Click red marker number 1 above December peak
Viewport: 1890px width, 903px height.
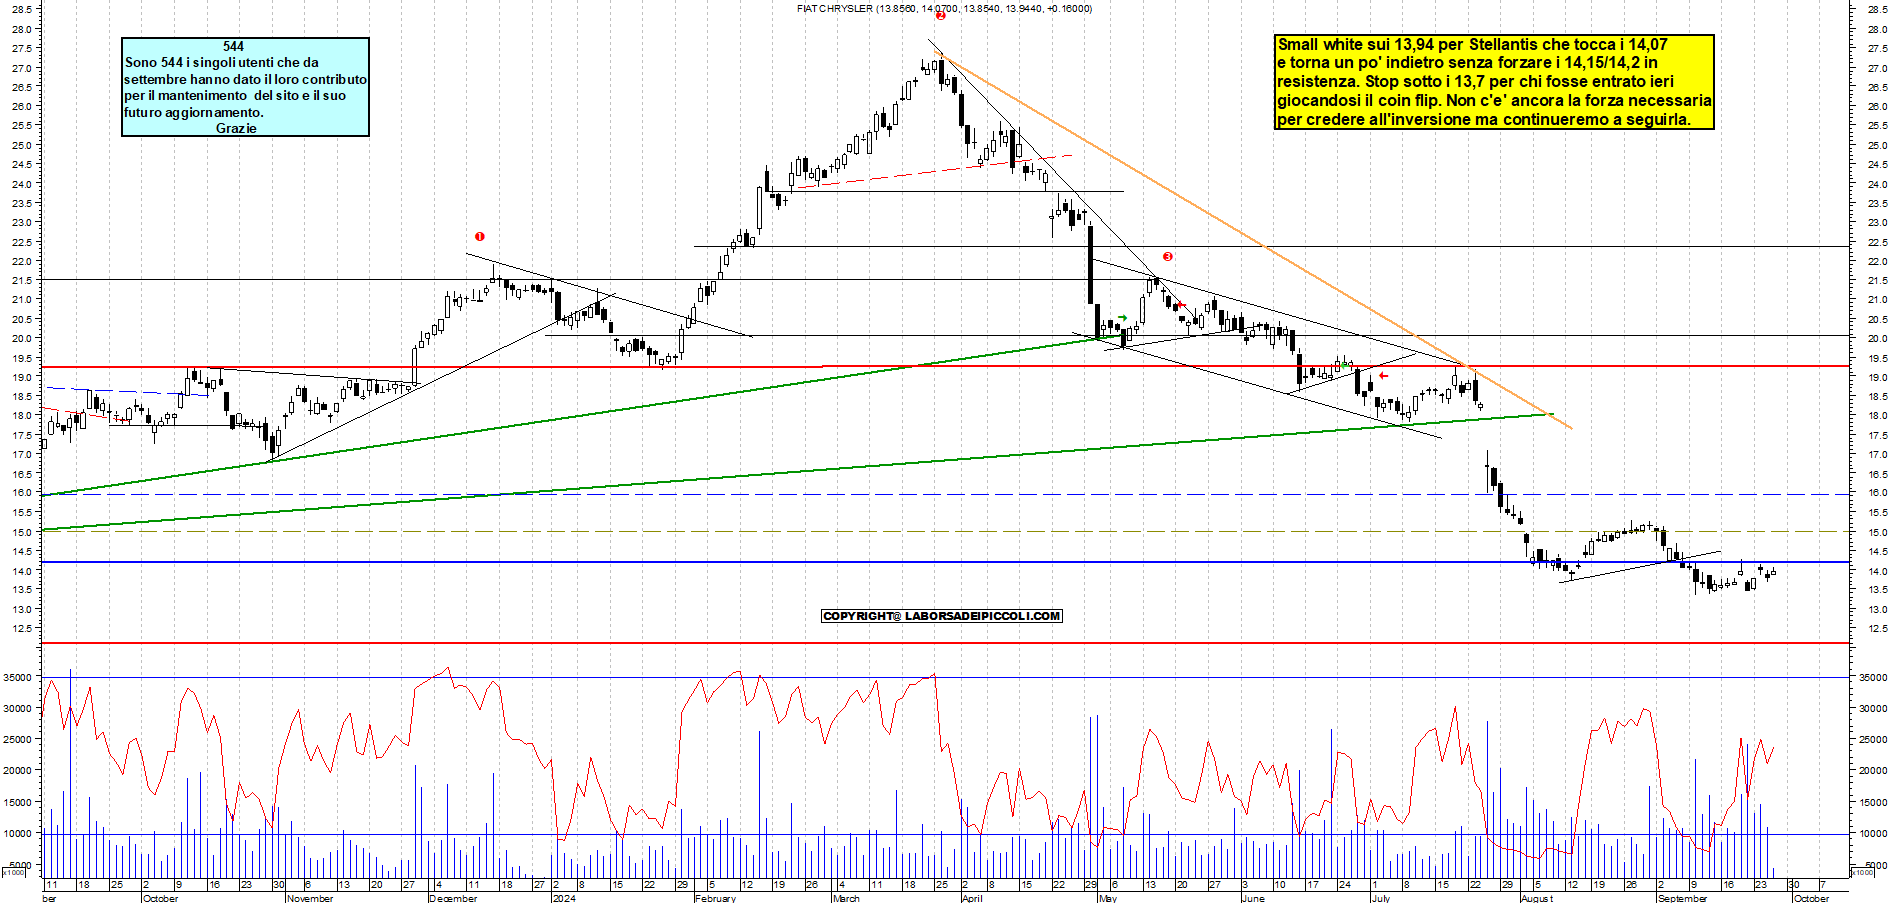(x=480, y=237)
